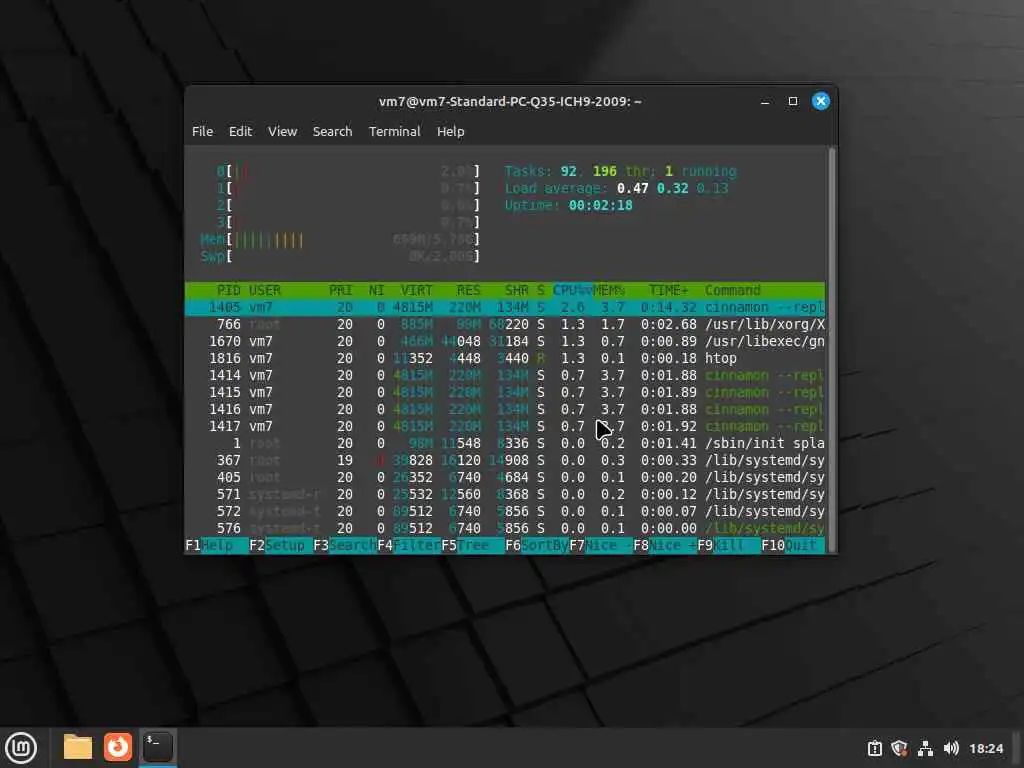Open the Help menu
Viewport: 1024px width, 768px height.
tap(450, 131)
